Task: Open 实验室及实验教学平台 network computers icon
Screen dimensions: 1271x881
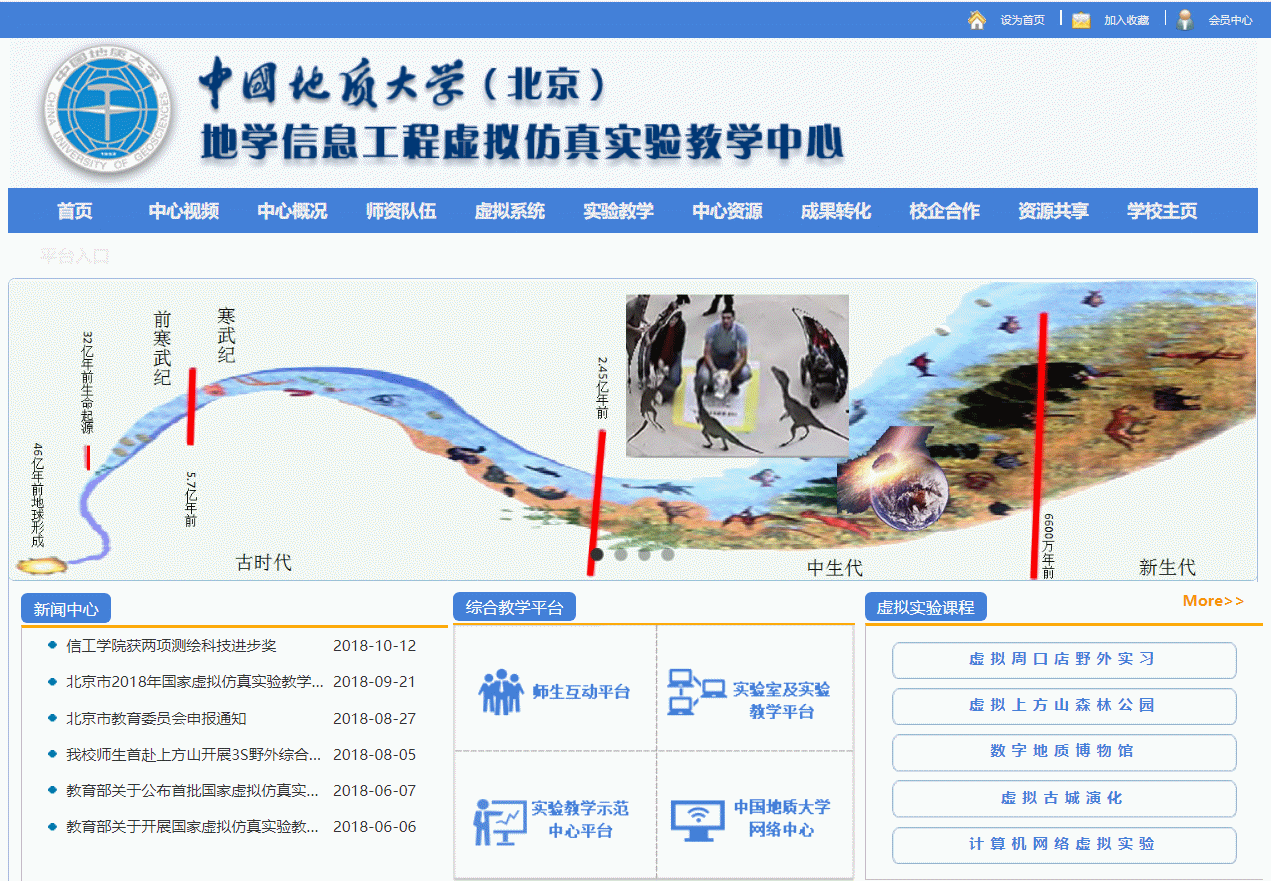Action: coord(696,692)
